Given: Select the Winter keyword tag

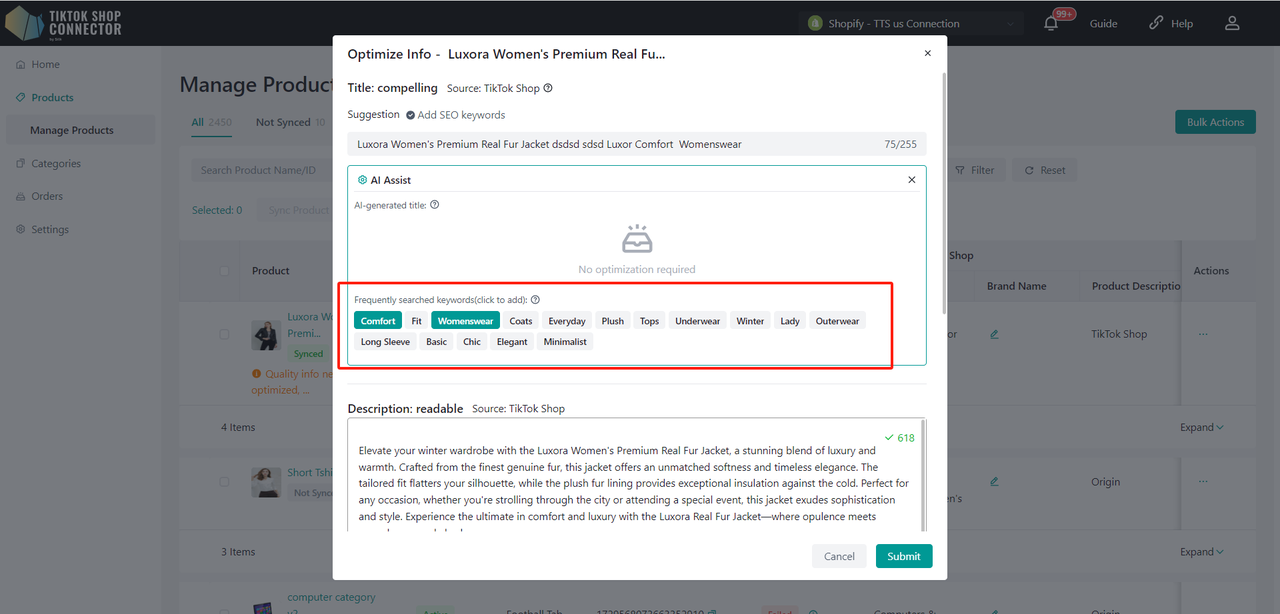Looking at the screenshot, I should [x=750, y=321].
